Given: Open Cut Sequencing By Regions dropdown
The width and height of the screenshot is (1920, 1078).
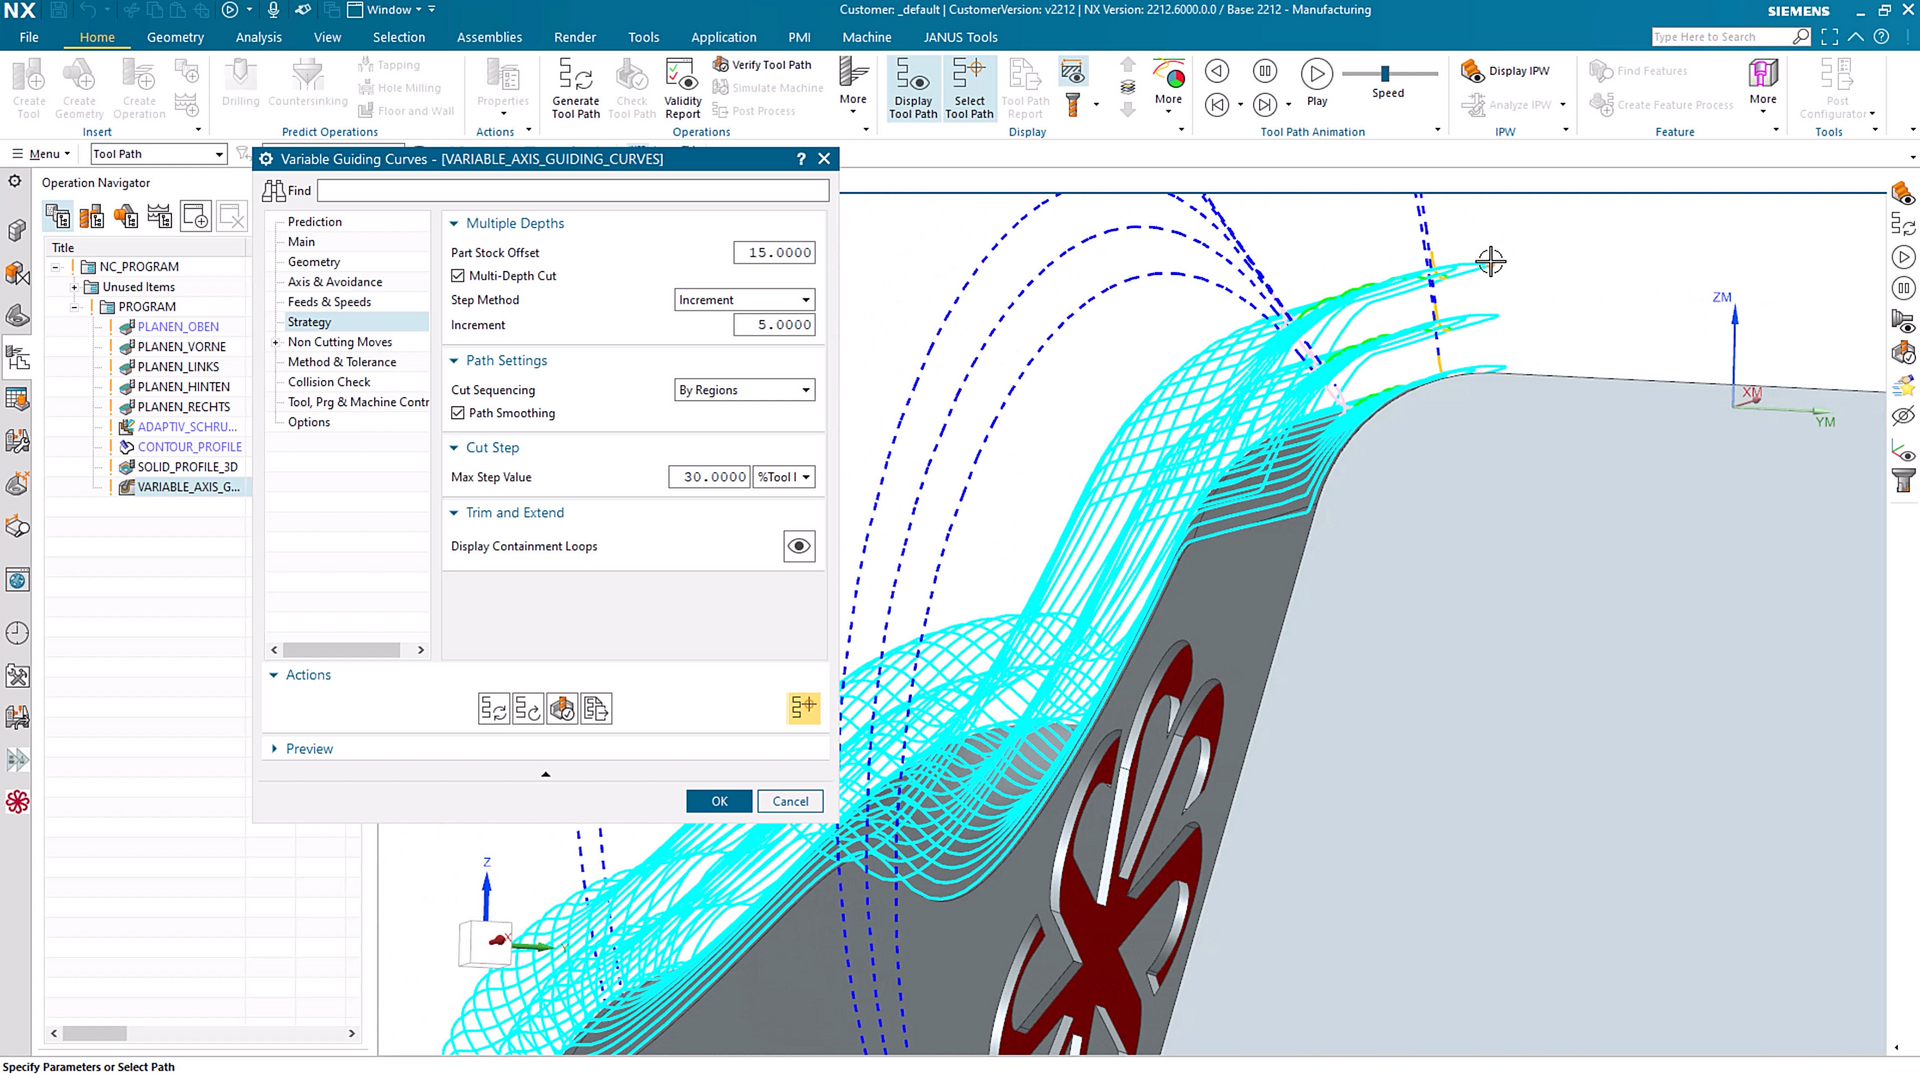Looking at the screenshot, I should [744, 390].
